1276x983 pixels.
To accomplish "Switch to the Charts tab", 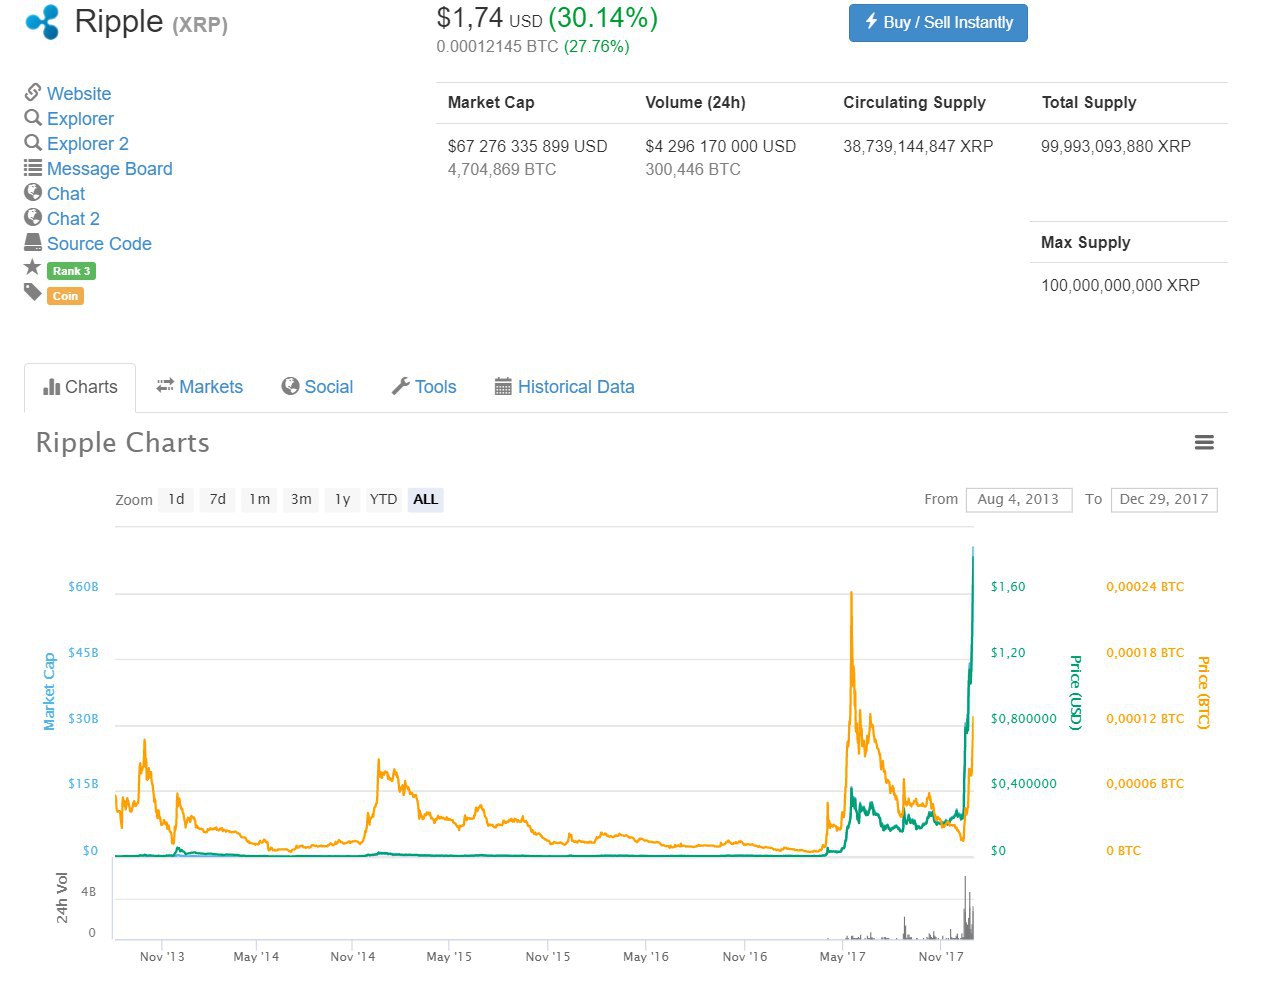I will tap(80, 387).
